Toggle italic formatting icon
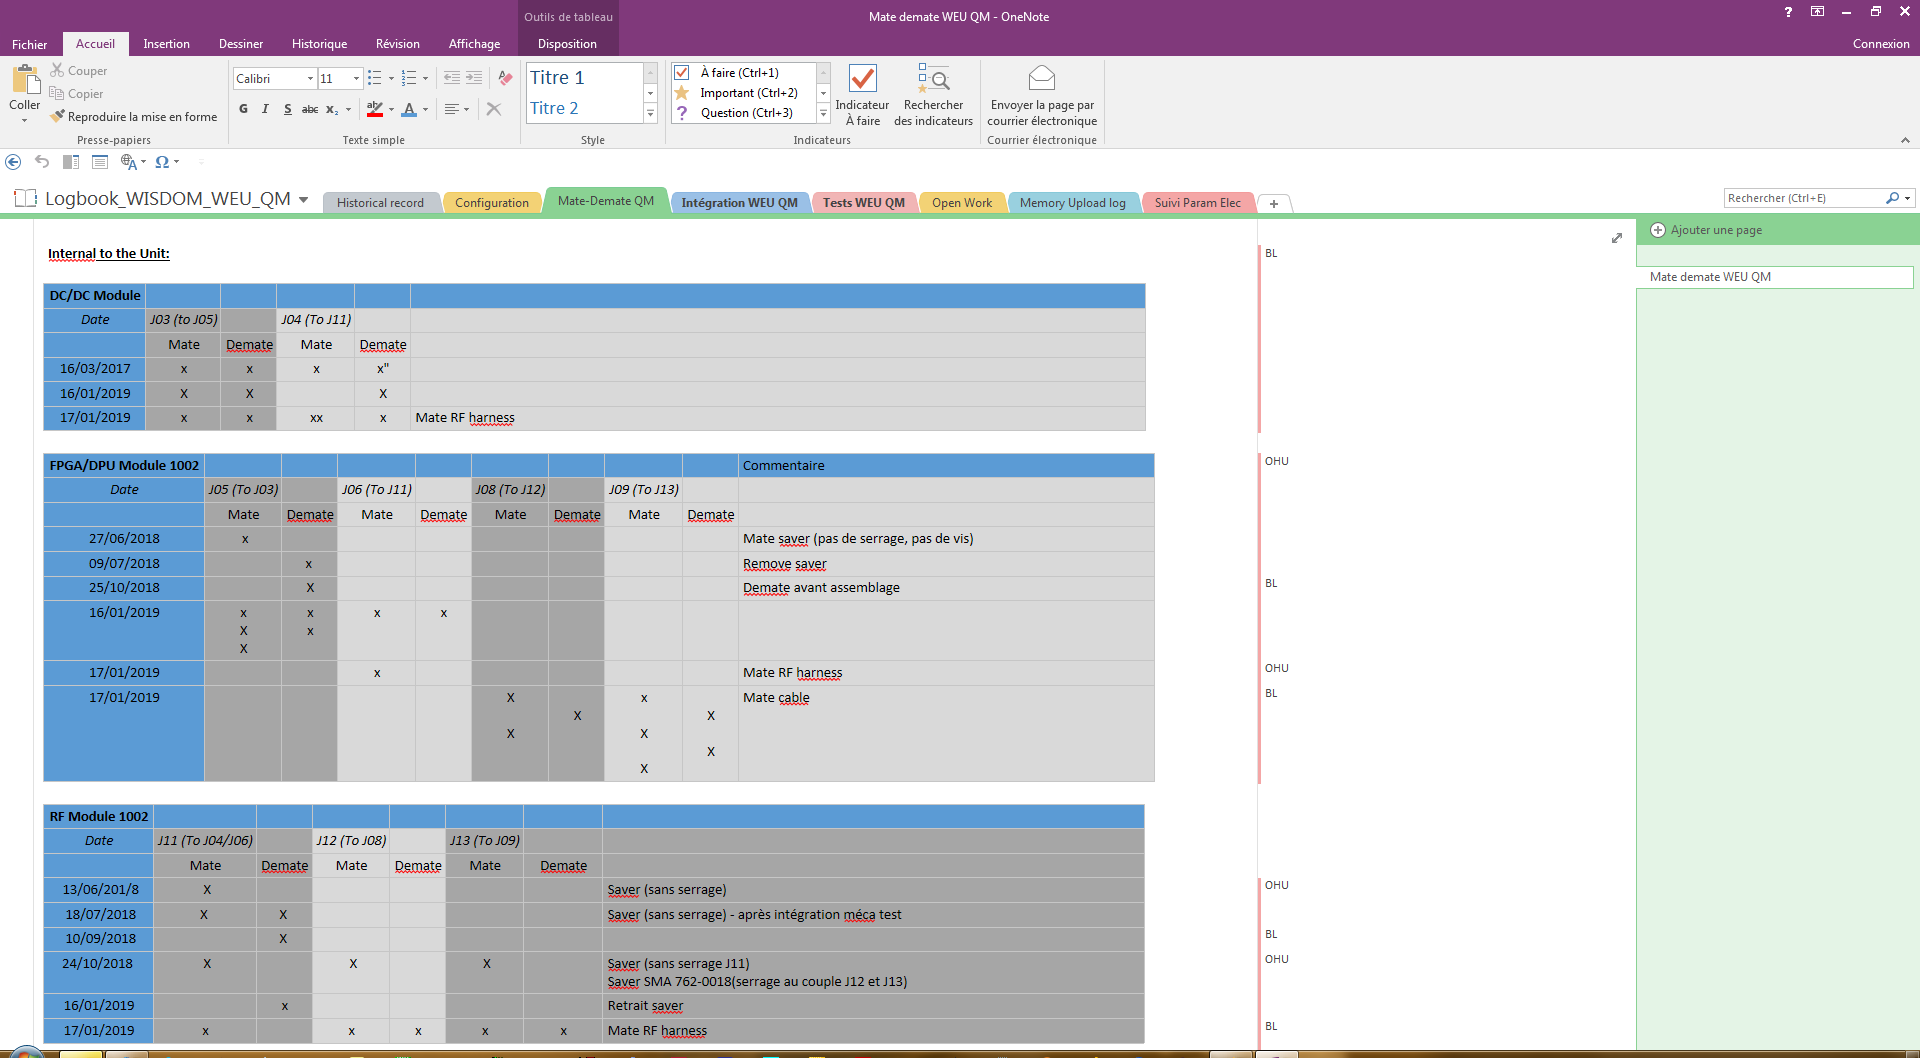This screenshot has height=1058, width=1920. click(x=265, y=109)
